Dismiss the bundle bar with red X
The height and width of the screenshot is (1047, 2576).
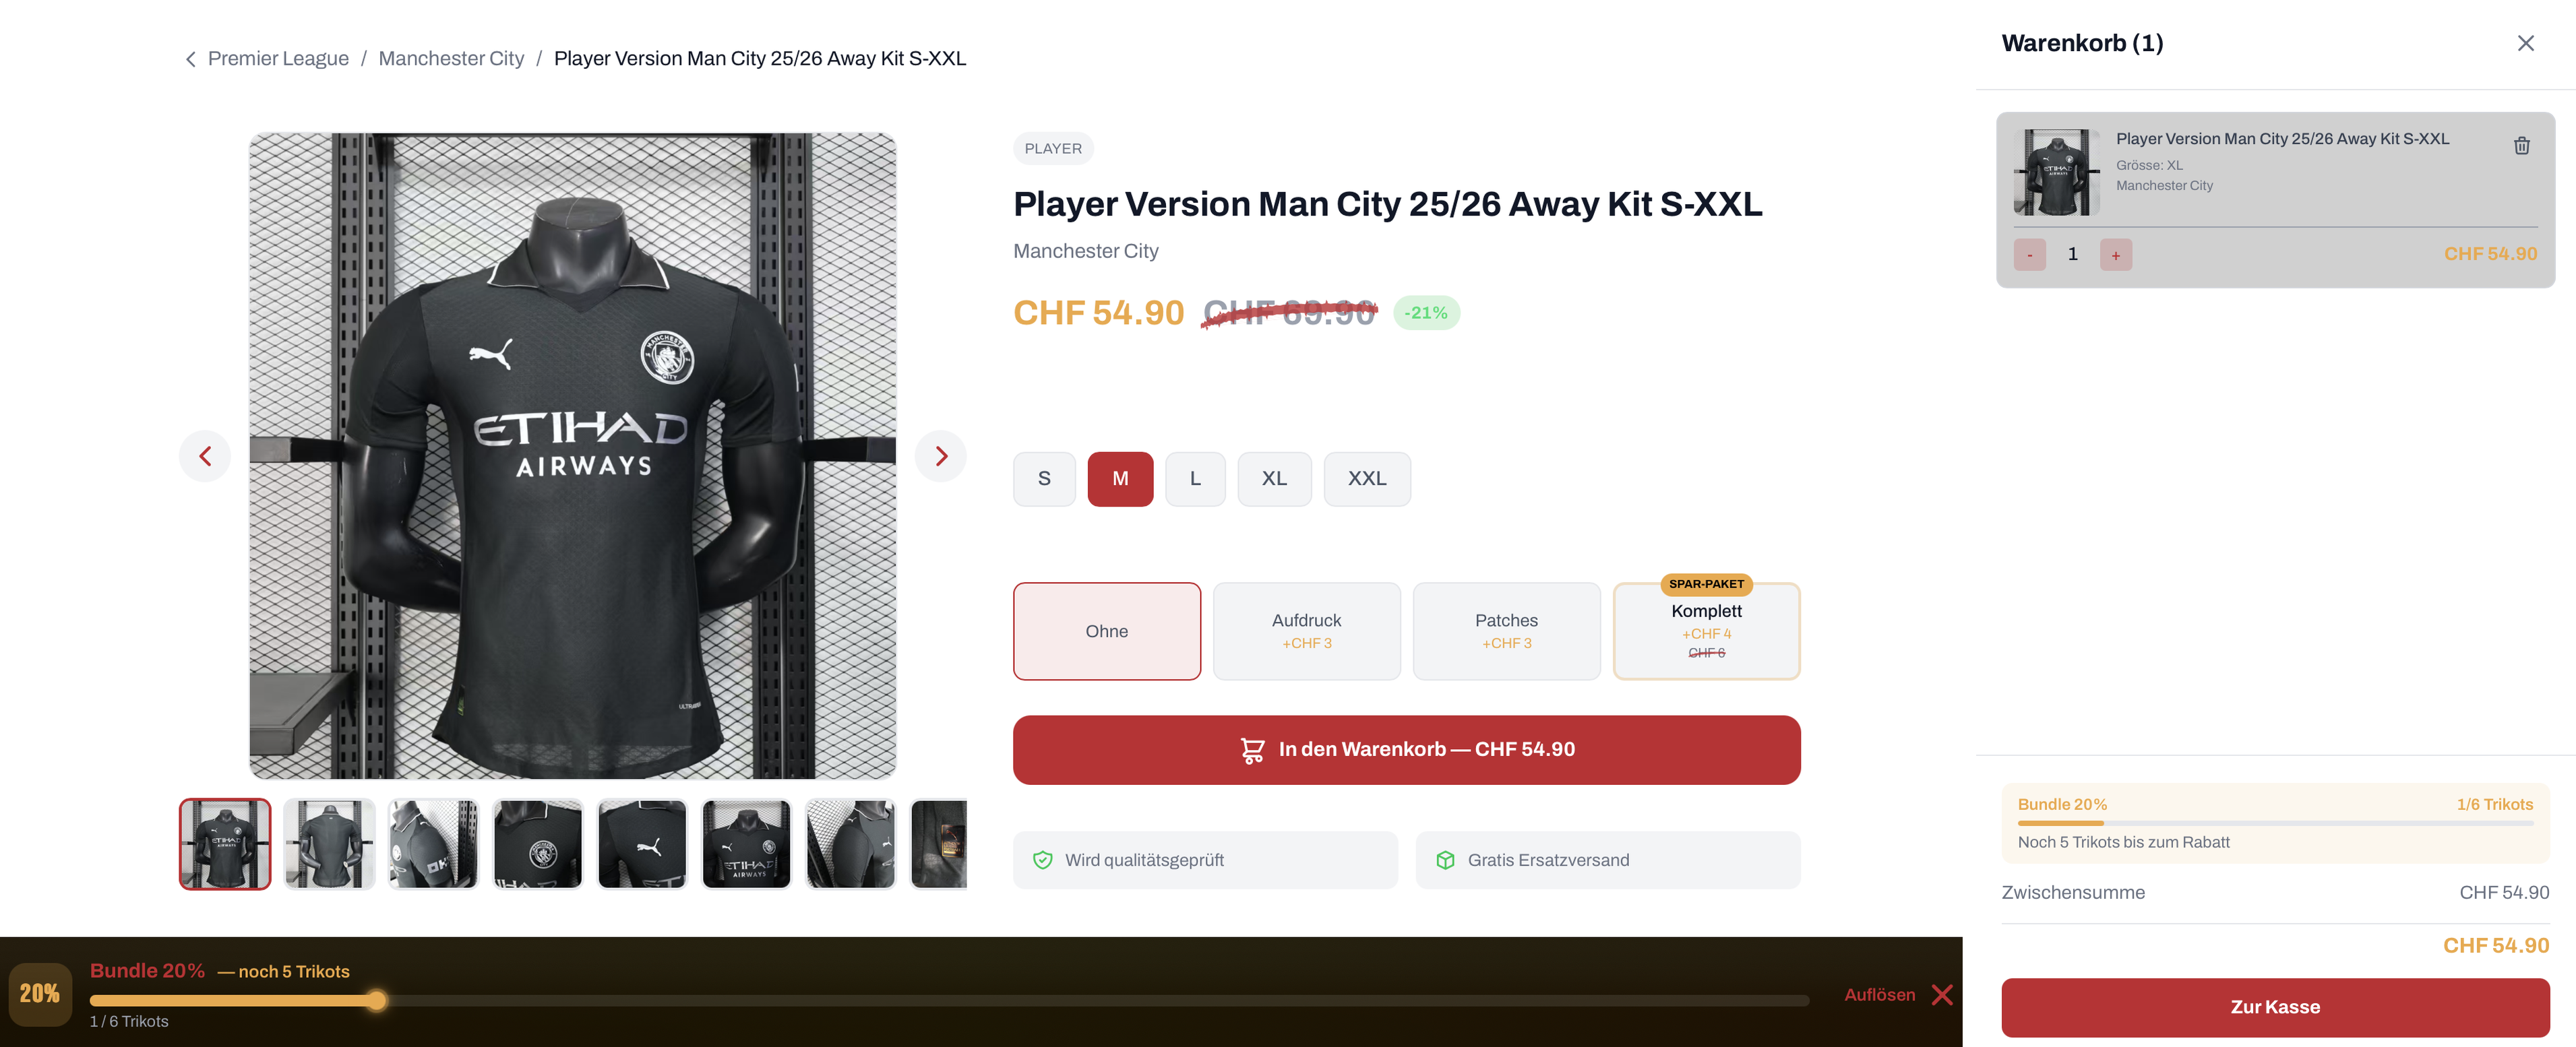1942,994
